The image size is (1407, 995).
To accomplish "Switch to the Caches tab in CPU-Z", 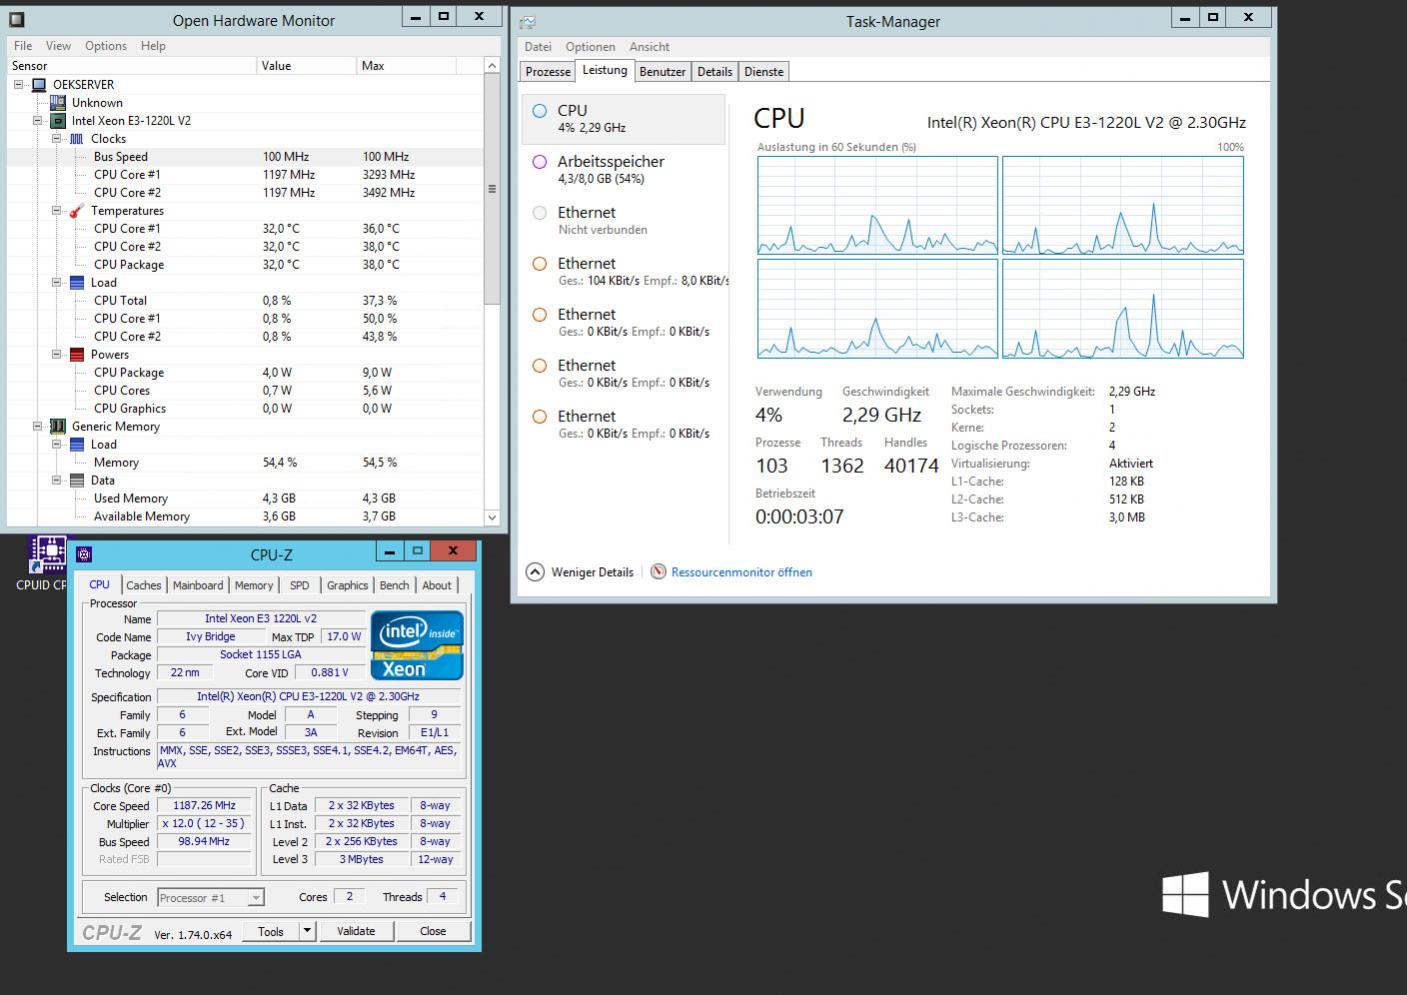I will pyautogui.click(x=143, y=586).
